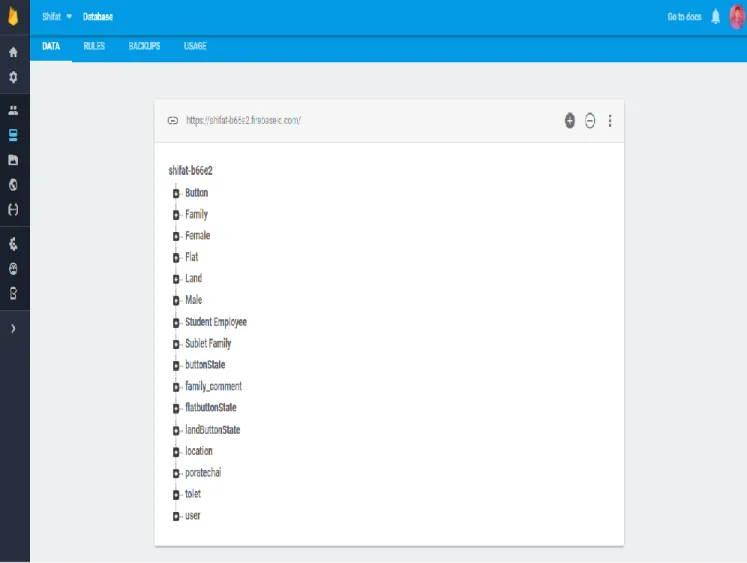Select the Button key label
Screen dimensions: 747x563
(x=197, y=193)
